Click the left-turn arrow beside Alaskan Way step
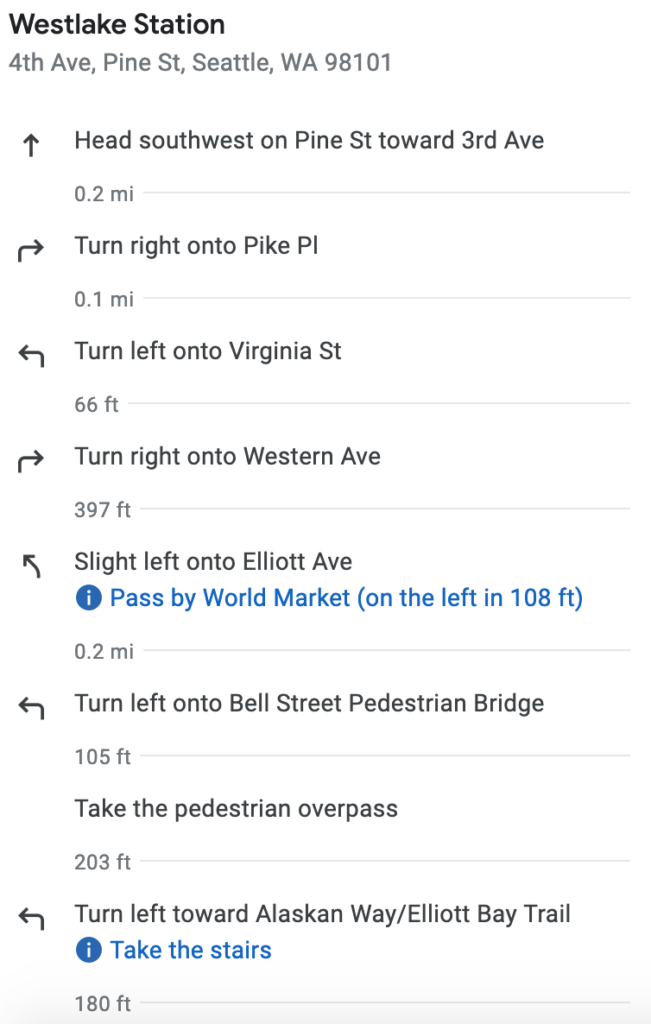The width and height of the screenshot is (651, 1024). pyautogui.click(x=31, y=918)
